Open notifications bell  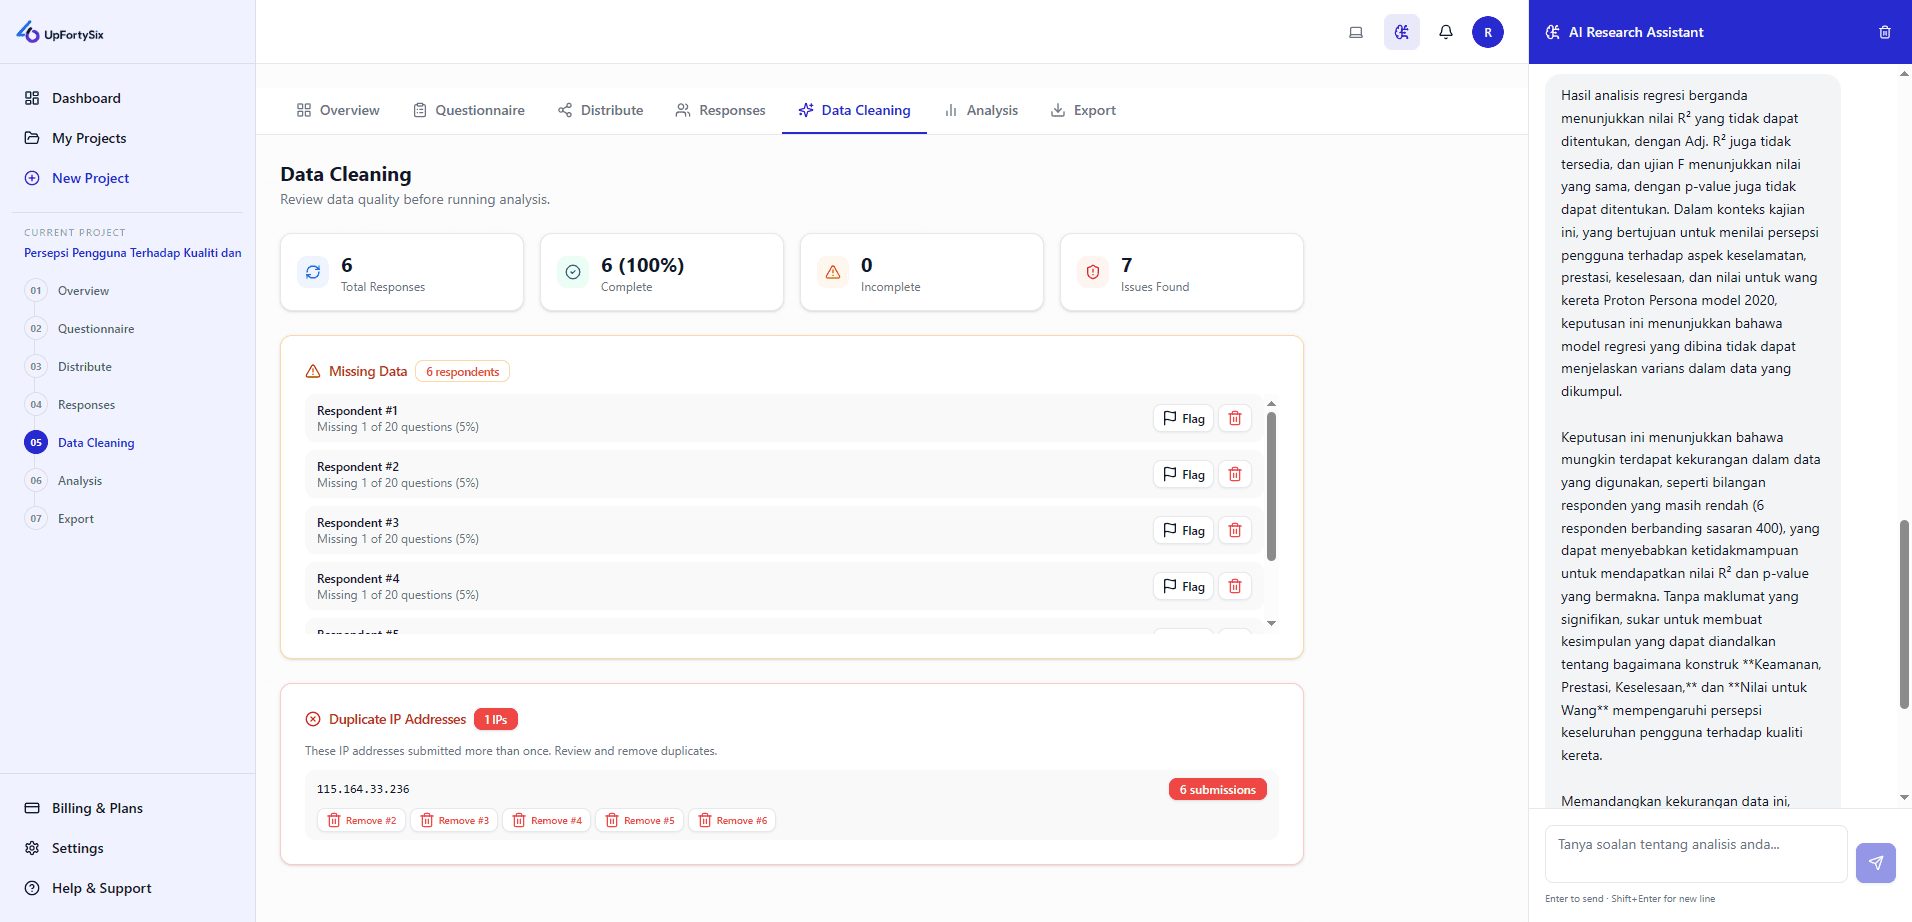coord(1446,32)
